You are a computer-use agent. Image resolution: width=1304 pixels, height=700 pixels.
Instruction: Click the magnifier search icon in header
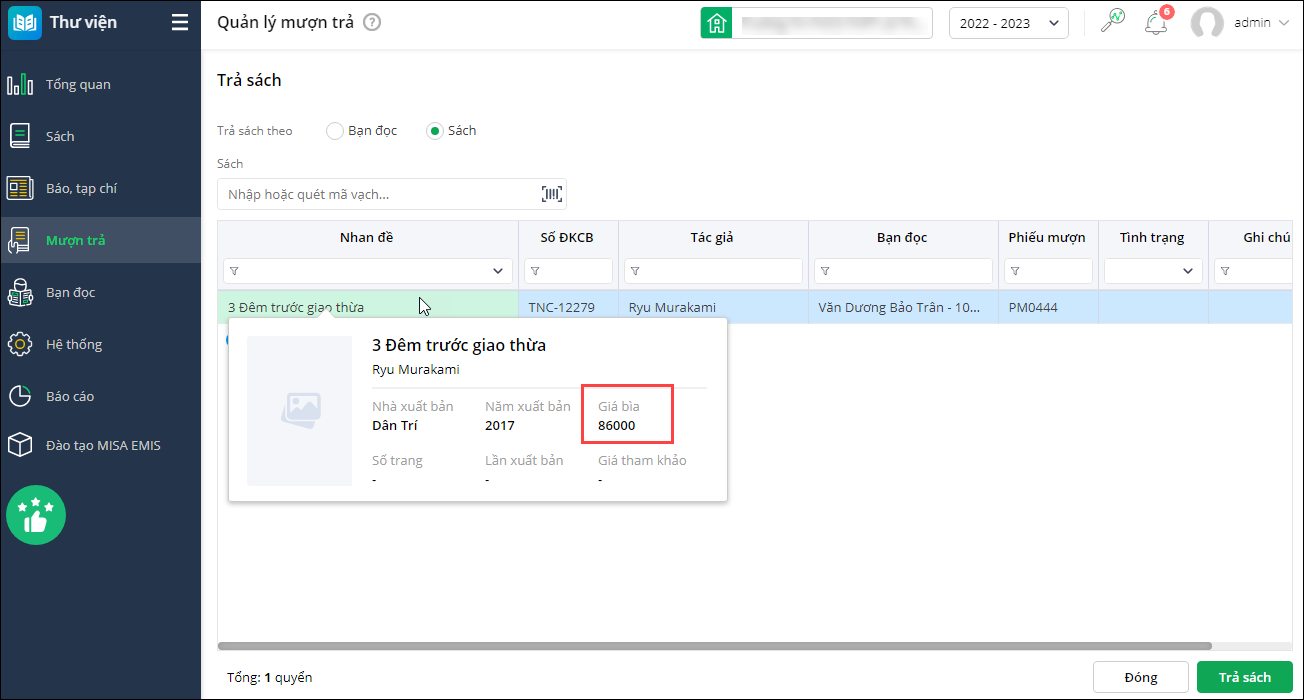[1112, 21]
